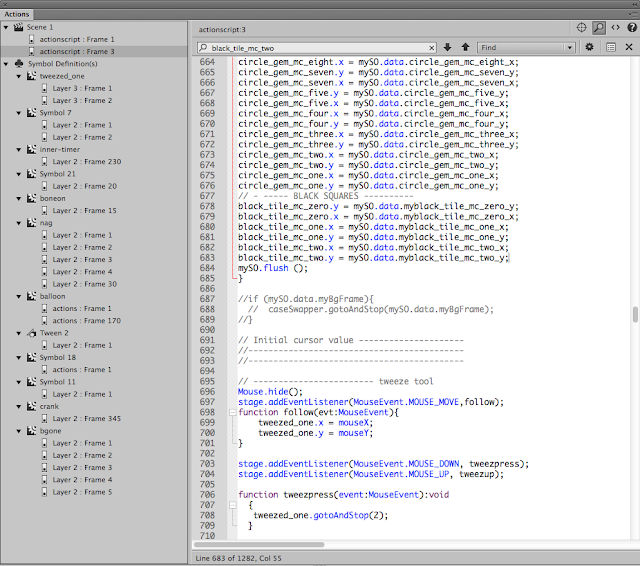640x566 pixels.
Task: Open the search settings gear
Action: [589, 47]
